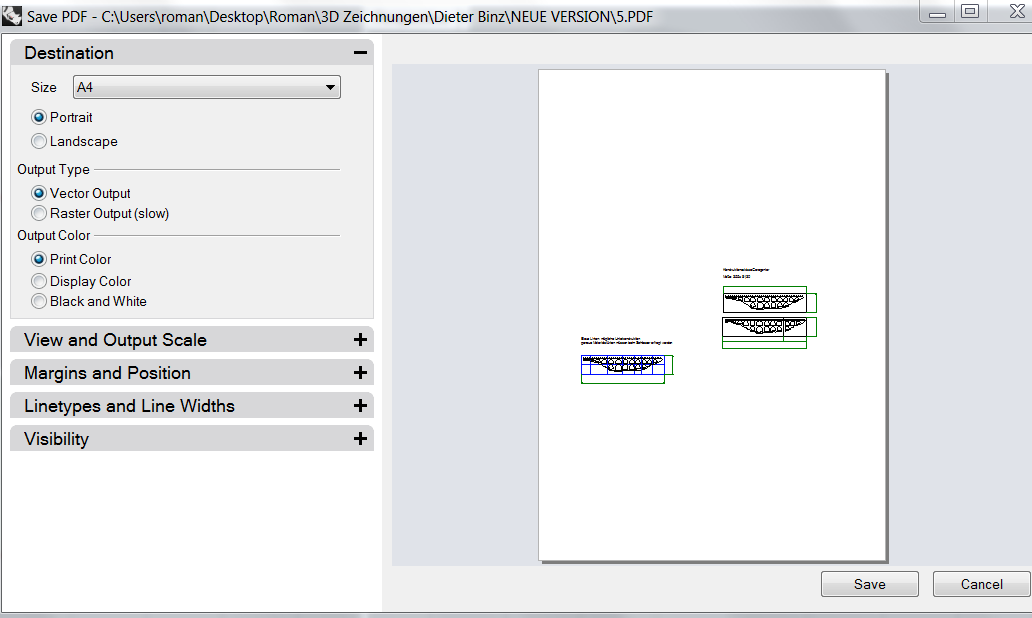Open the Size A4 dropdown

click(207, 87)
